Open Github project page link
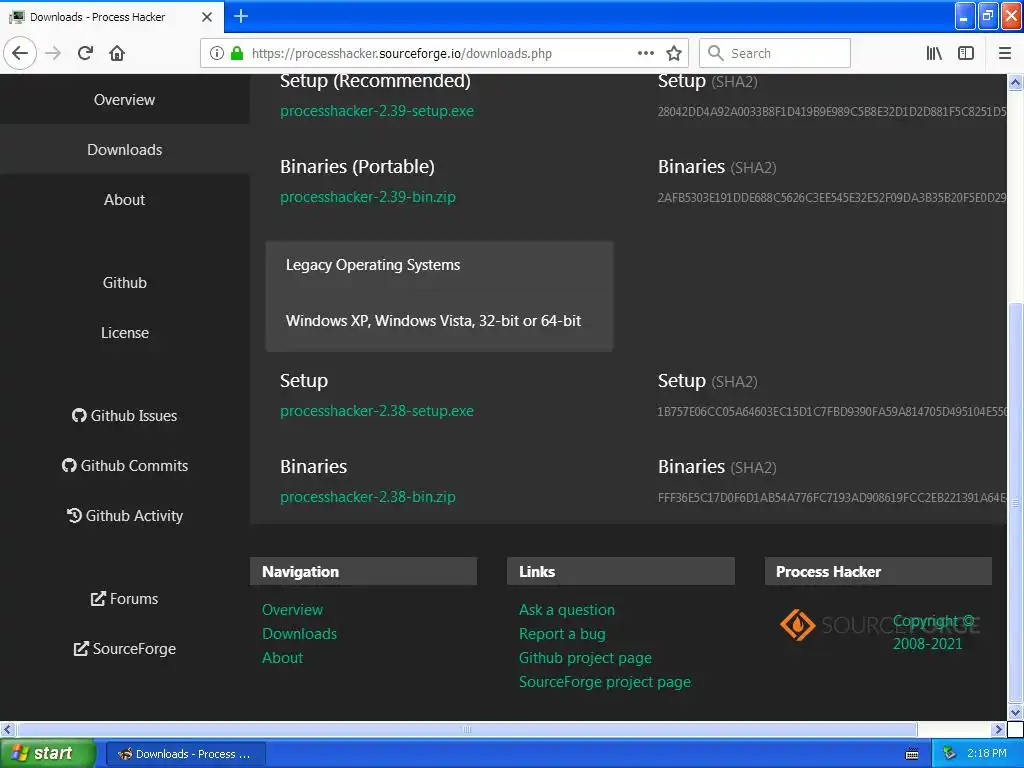 pyautogui.click(x=585, y=658)
